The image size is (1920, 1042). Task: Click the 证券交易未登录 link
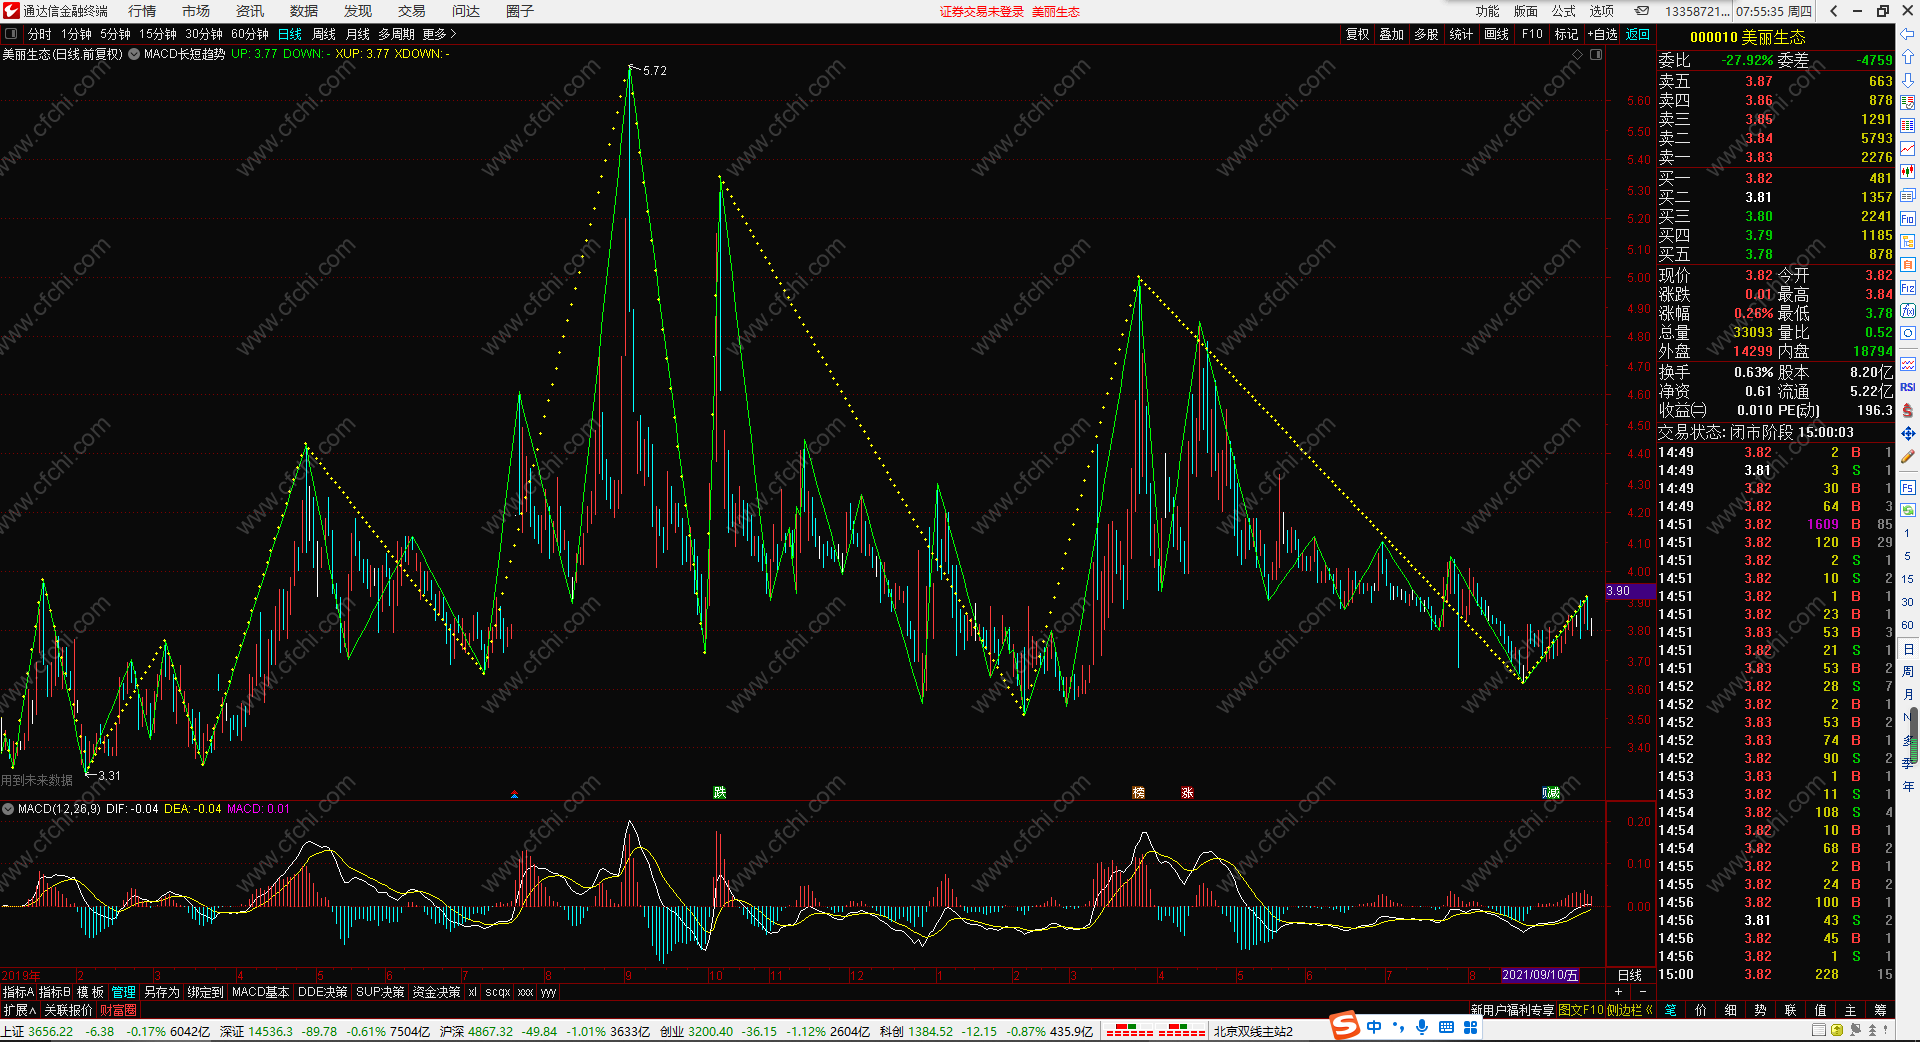[982, 12]
